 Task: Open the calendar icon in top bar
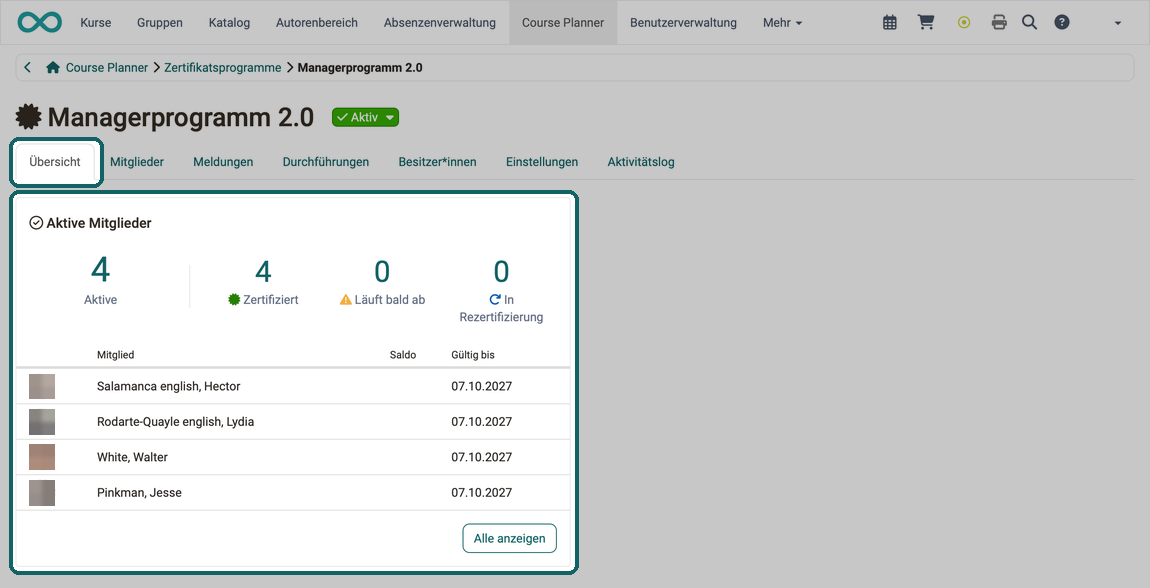coord(890,23)
